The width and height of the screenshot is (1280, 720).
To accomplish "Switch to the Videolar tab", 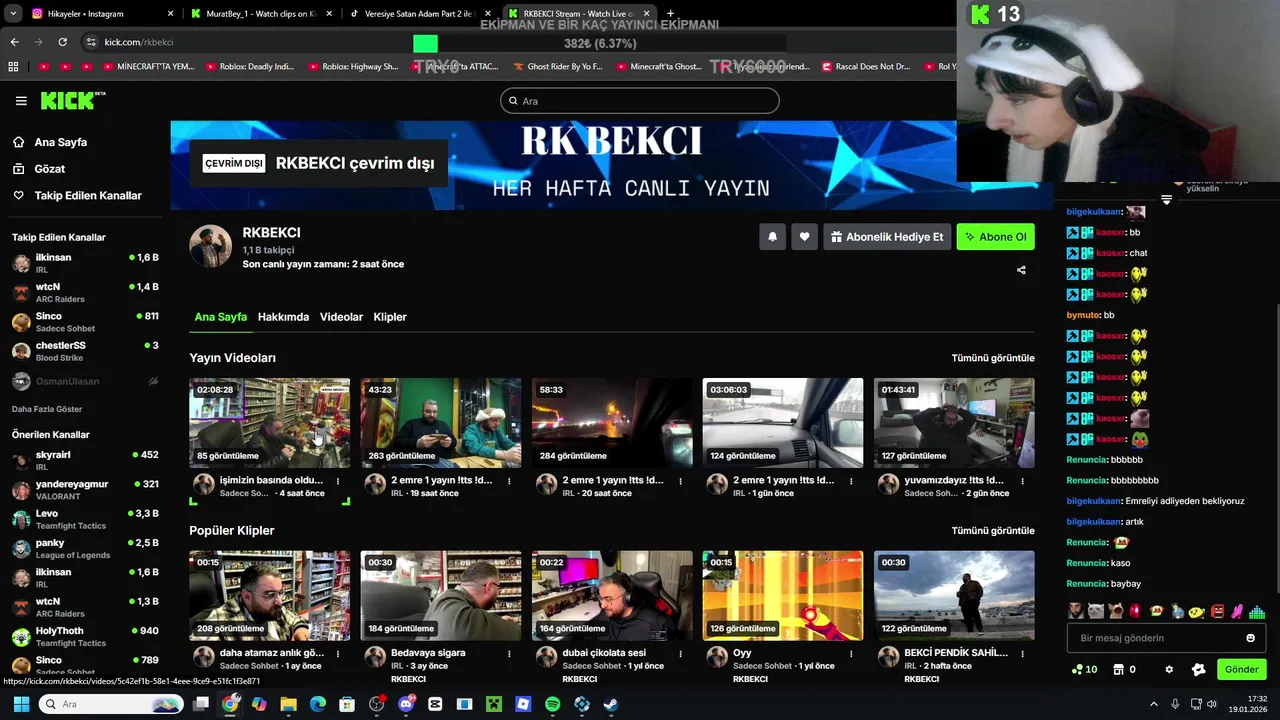I will 341,317.
